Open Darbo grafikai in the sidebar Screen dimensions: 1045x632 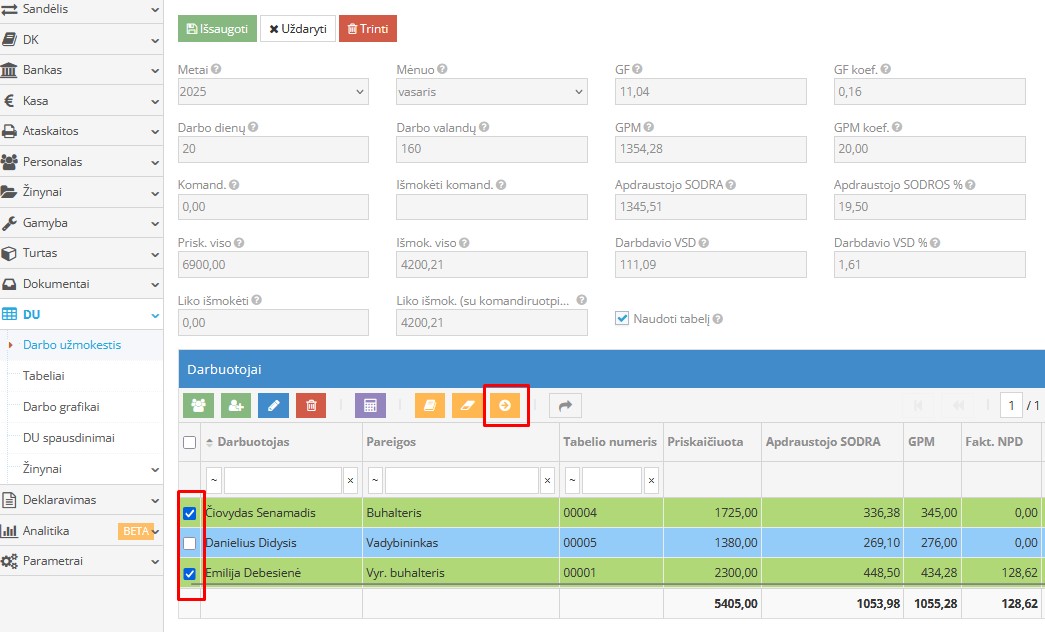[61, 407]
